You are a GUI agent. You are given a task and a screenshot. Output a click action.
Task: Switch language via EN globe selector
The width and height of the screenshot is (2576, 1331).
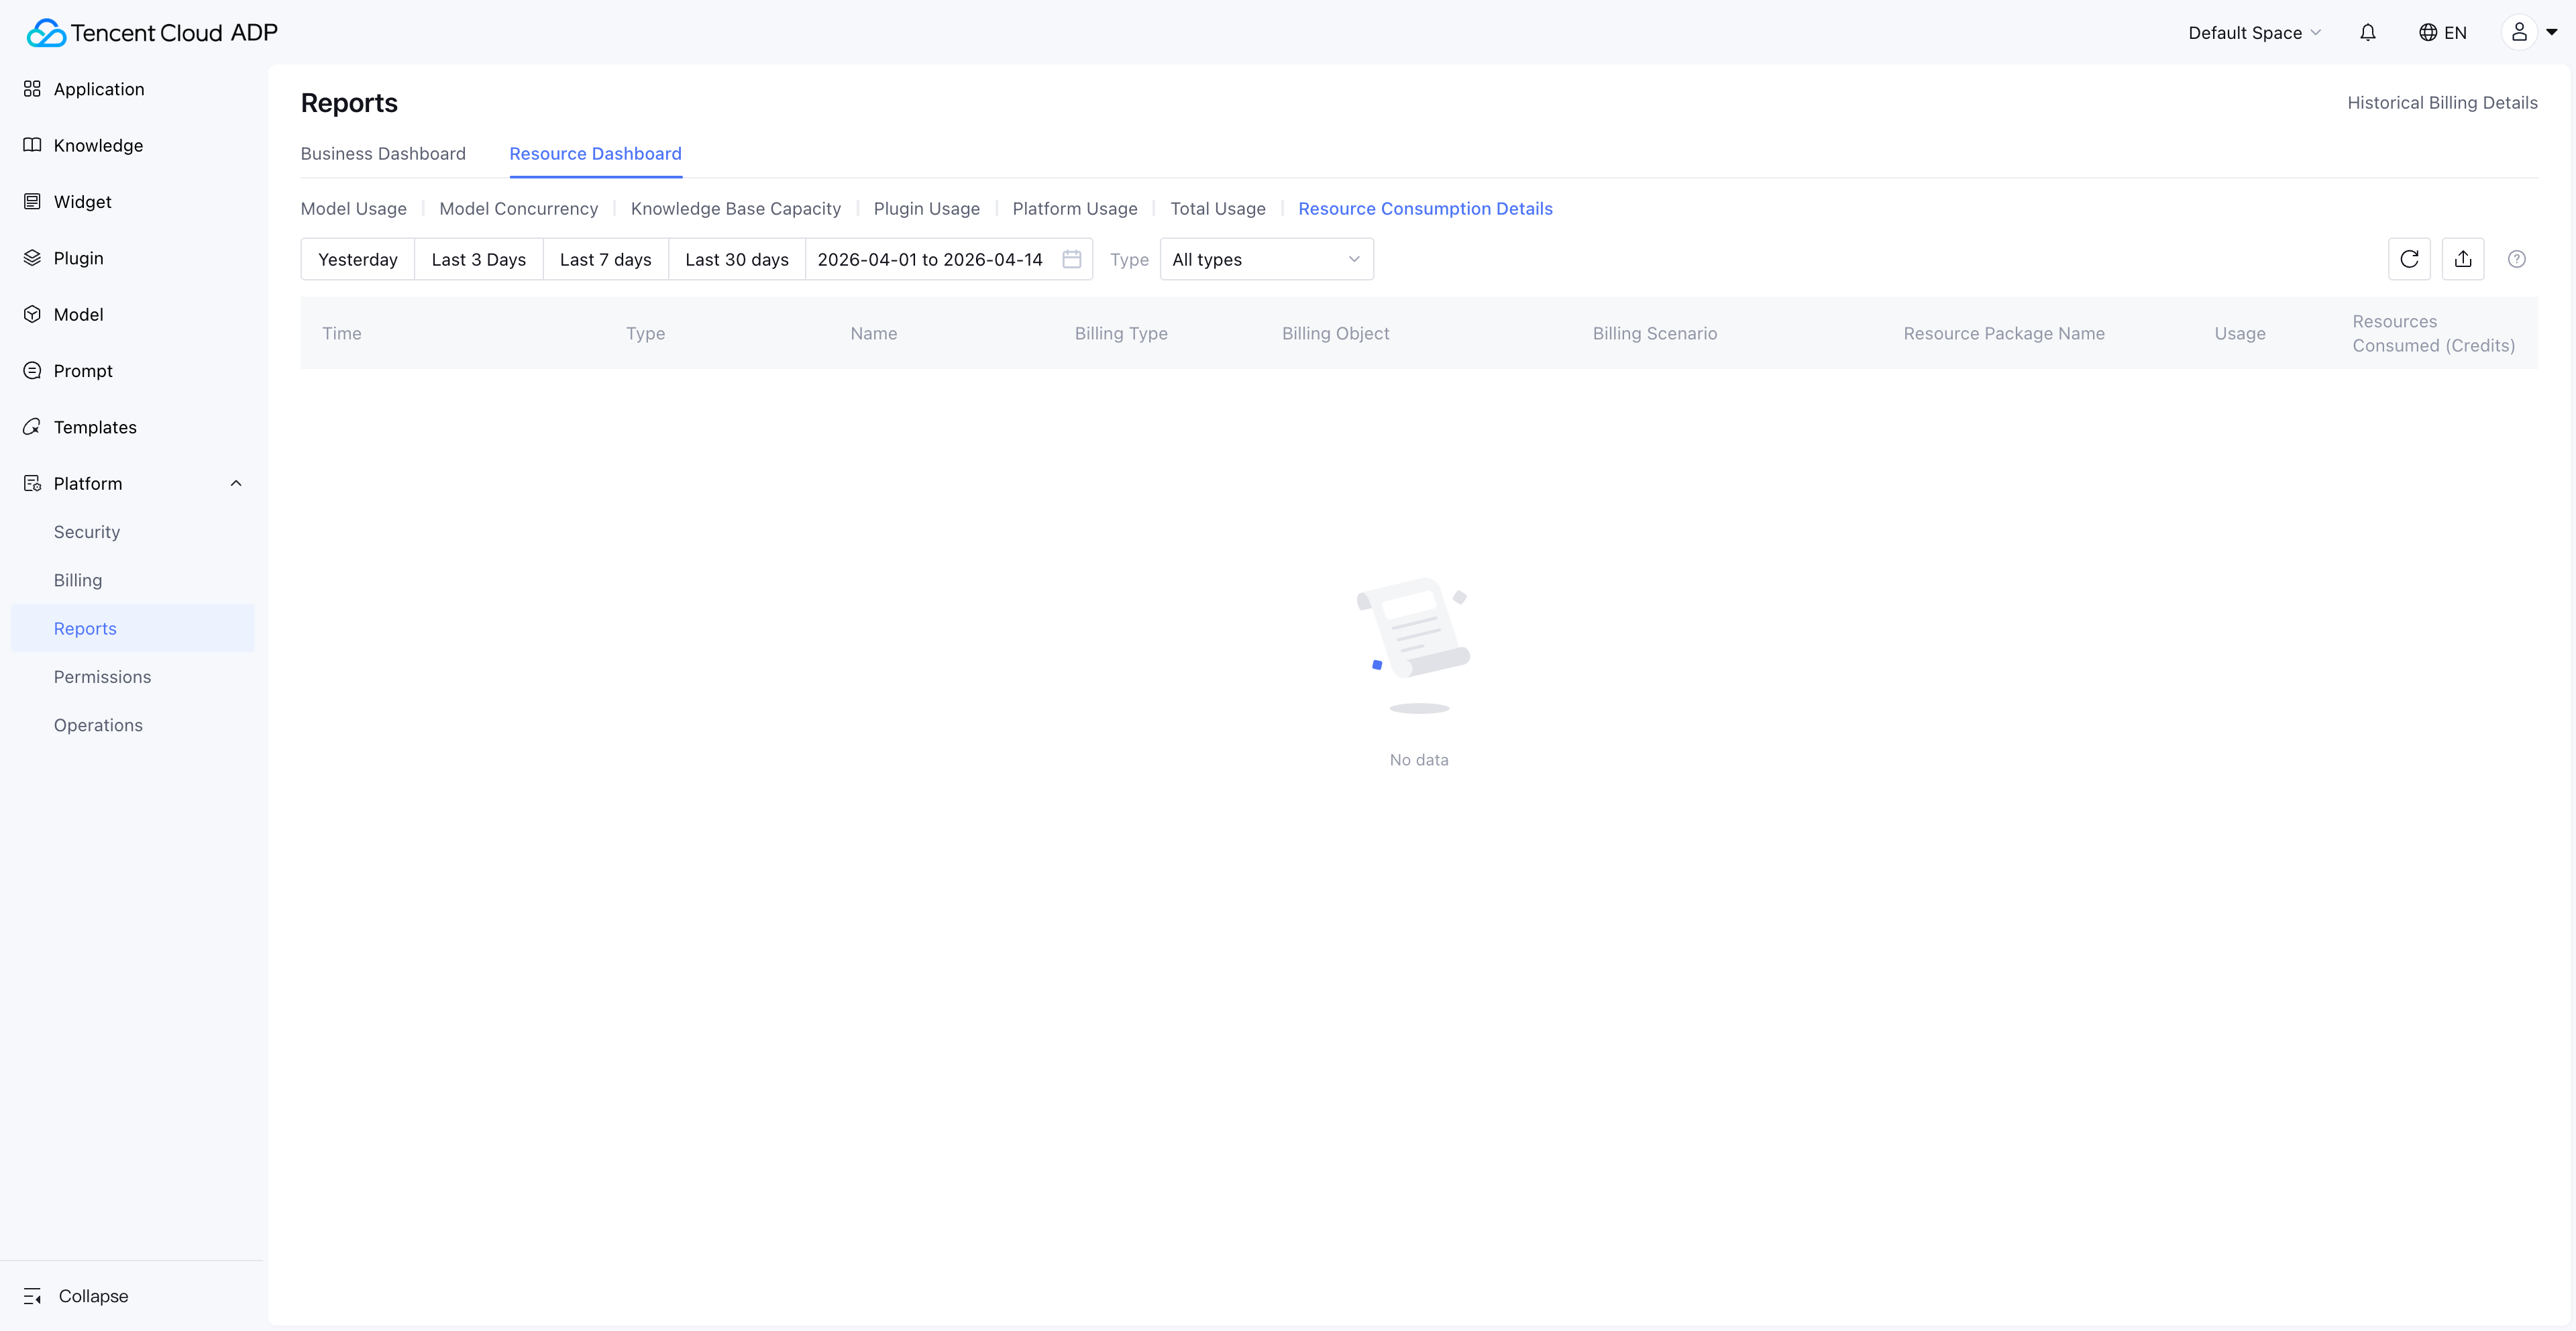click(2442, 33)
